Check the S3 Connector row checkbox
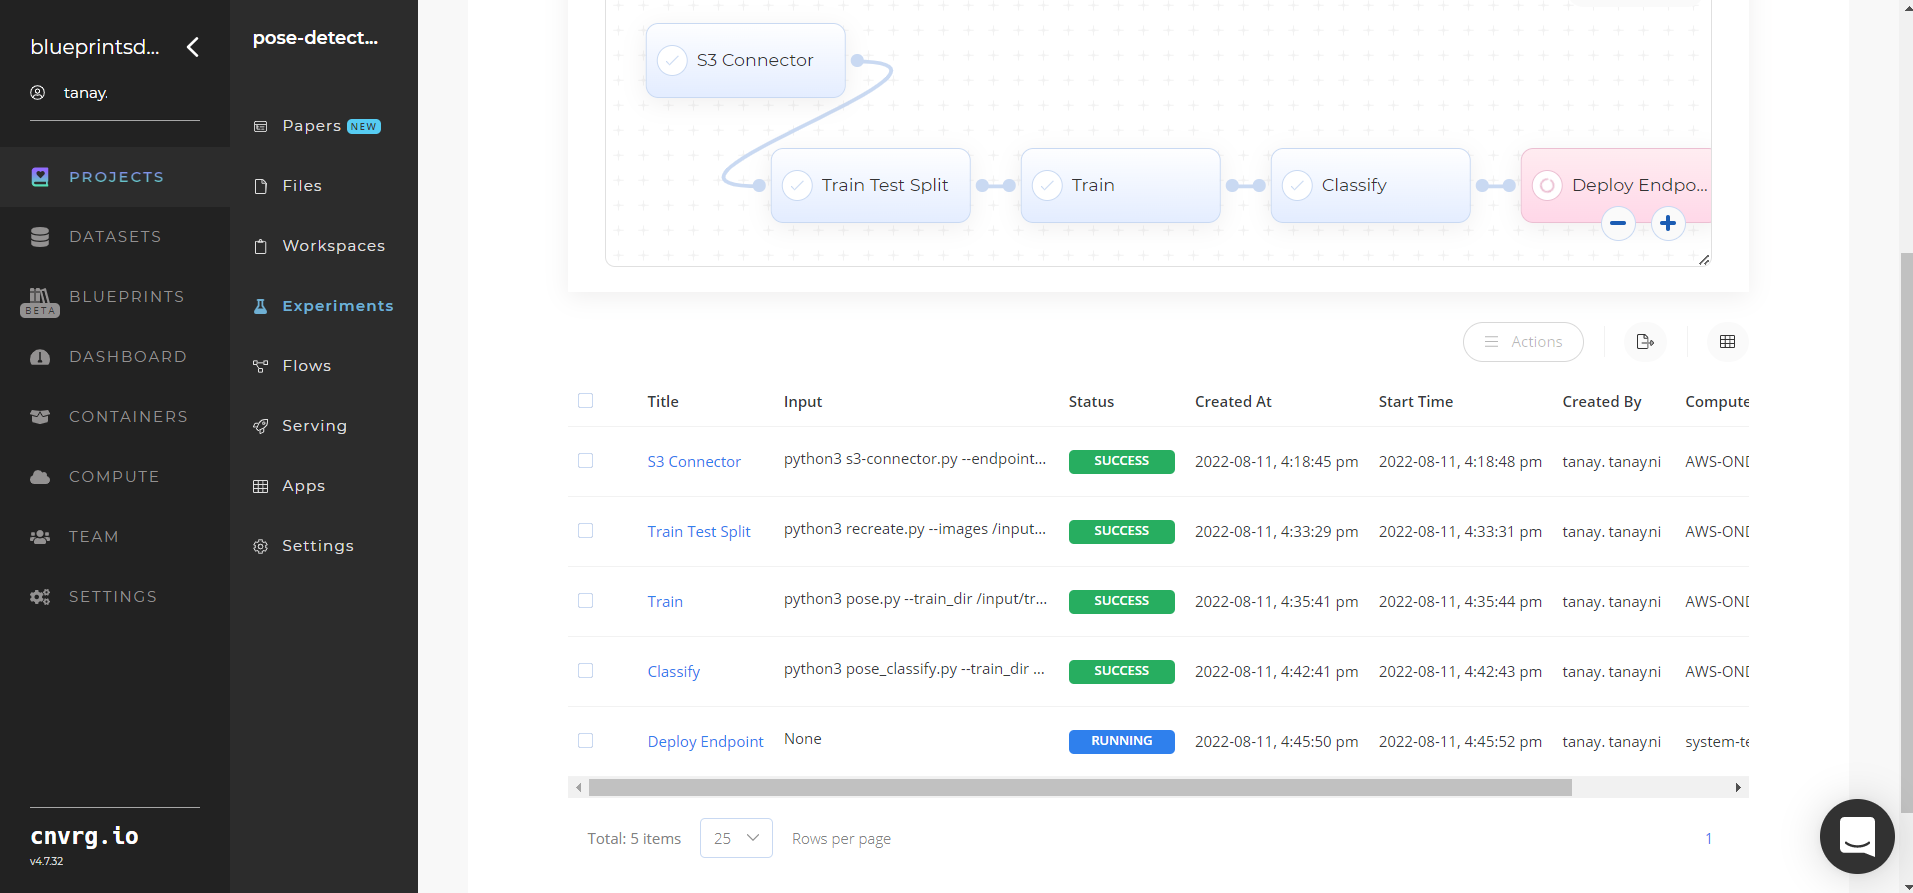This screenshot has height=893, width=1913. 586,461
